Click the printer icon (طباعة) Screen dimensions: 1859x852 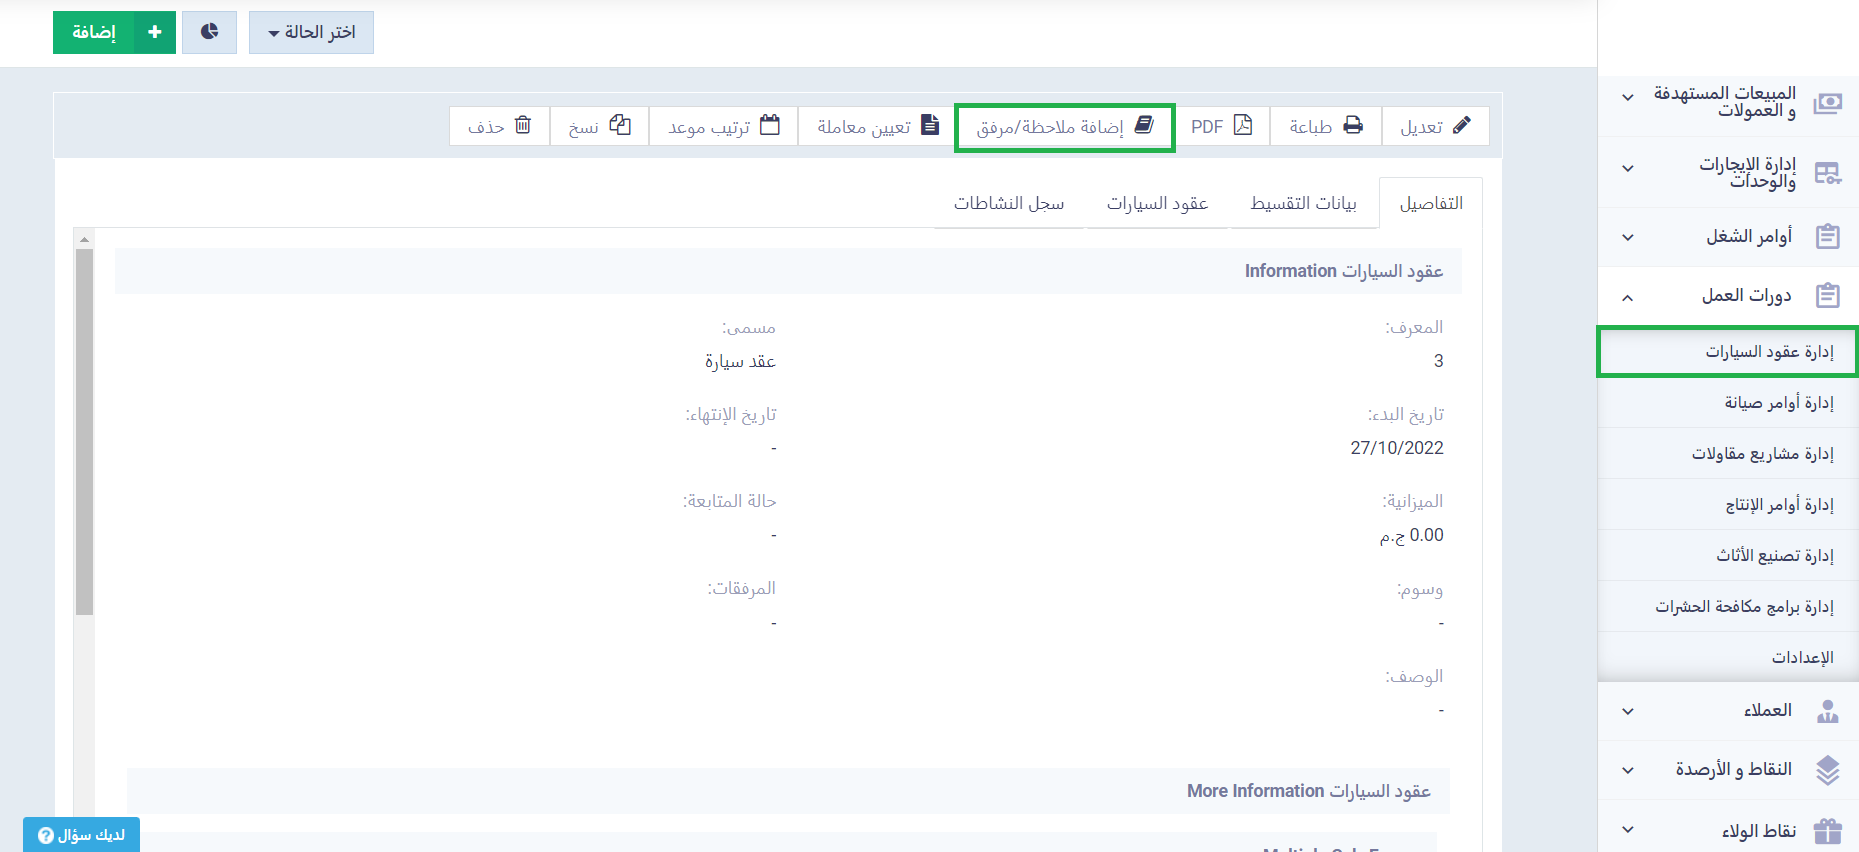pos(1353,125)
